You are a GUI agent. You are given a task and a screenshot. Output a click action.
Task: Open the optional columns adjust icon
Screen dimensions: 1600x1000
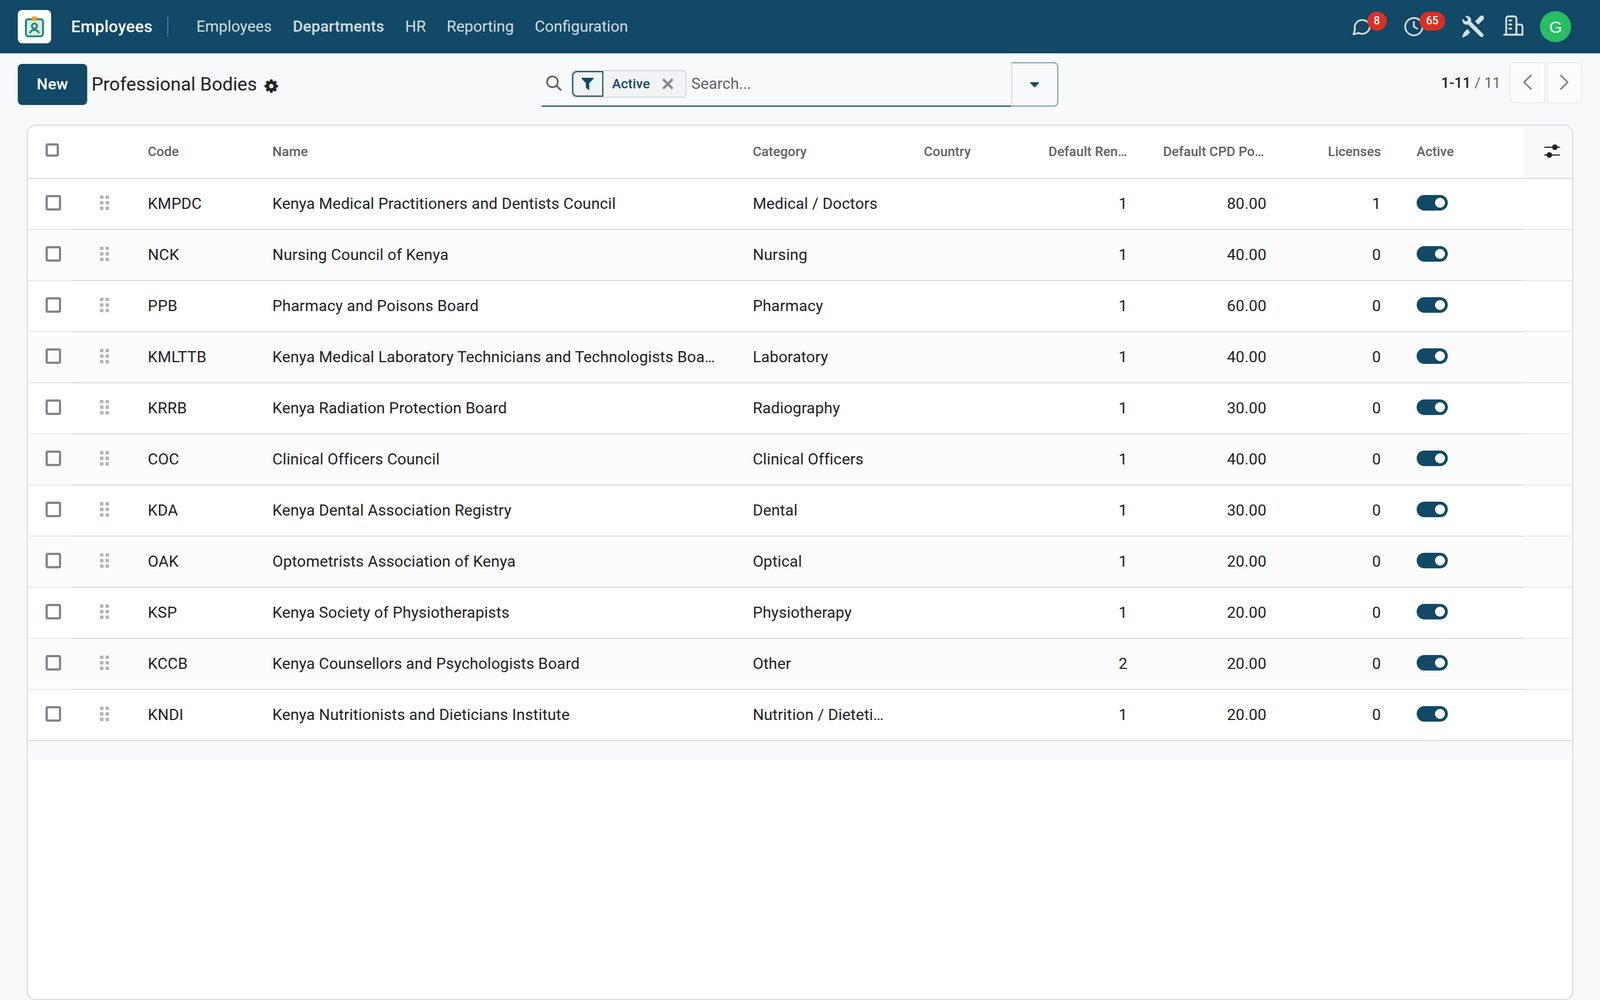click(x=1551, y=151)
